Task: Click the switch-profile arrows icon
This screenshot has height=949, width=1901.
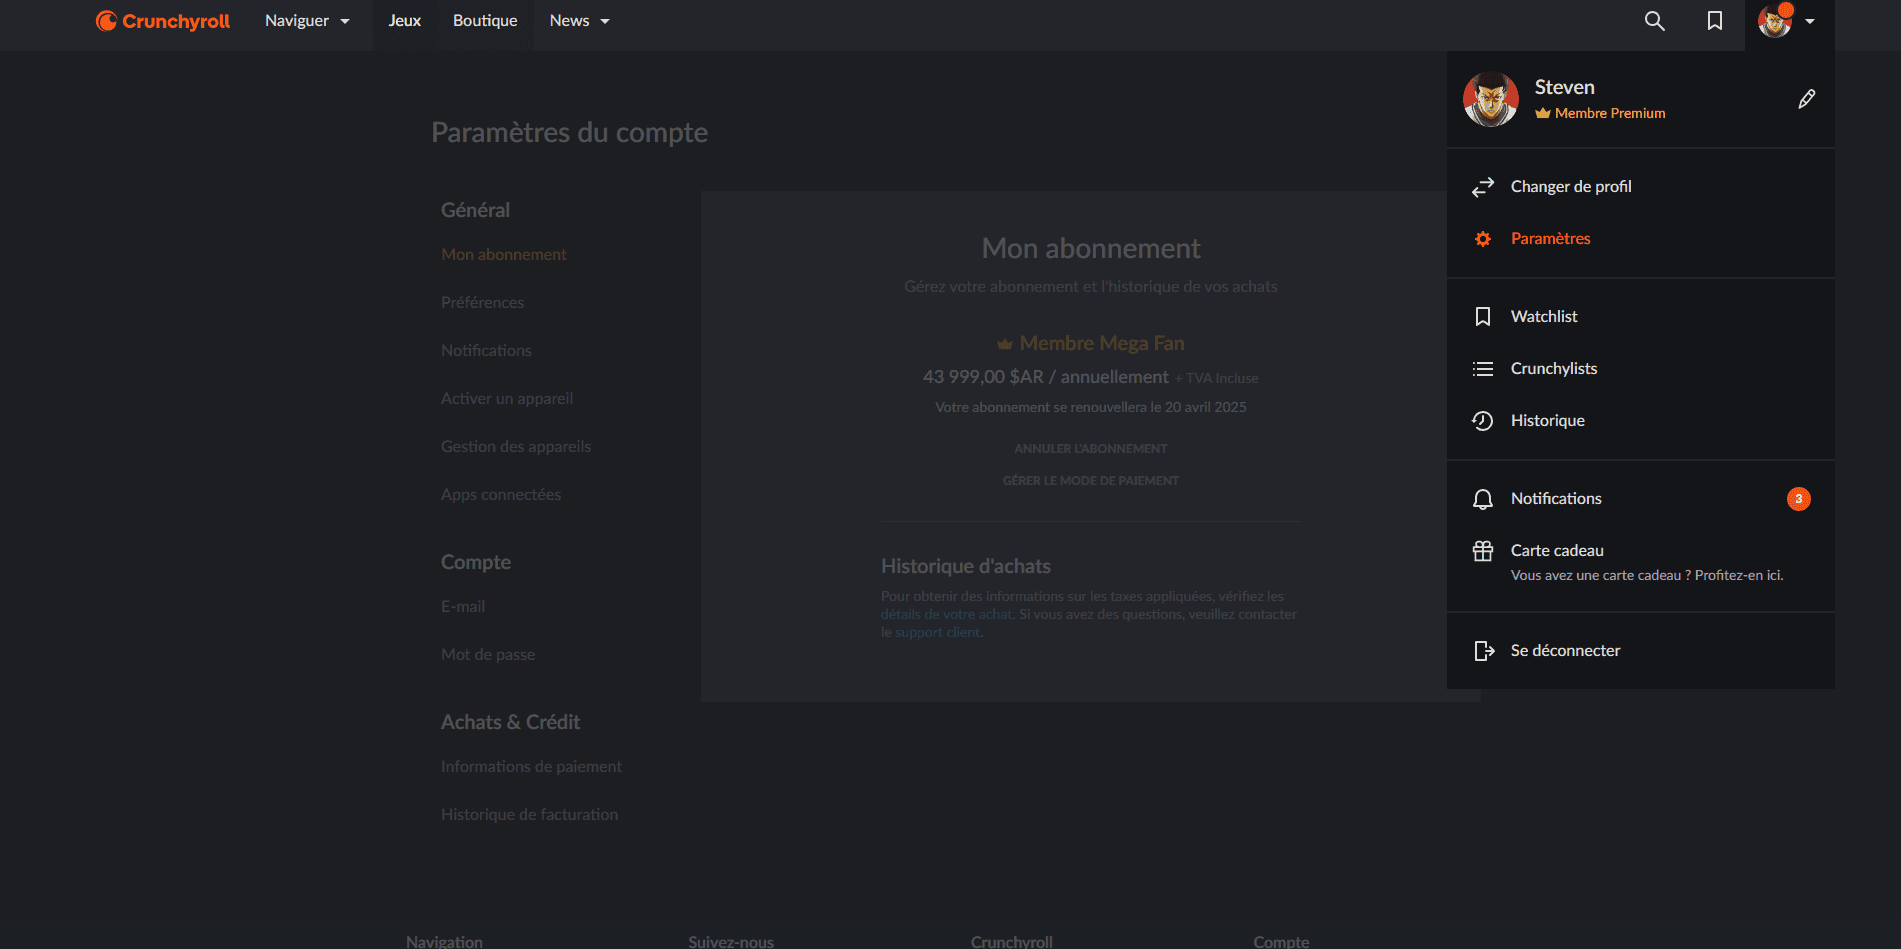Action: click(x=1483, y=187)
